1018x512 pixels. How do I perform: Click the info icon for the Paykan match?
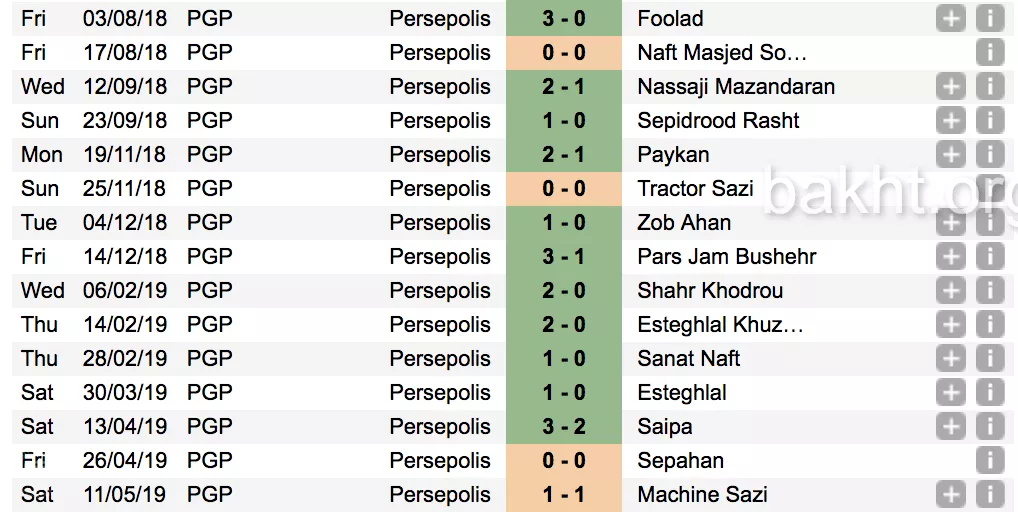[989, 154]
